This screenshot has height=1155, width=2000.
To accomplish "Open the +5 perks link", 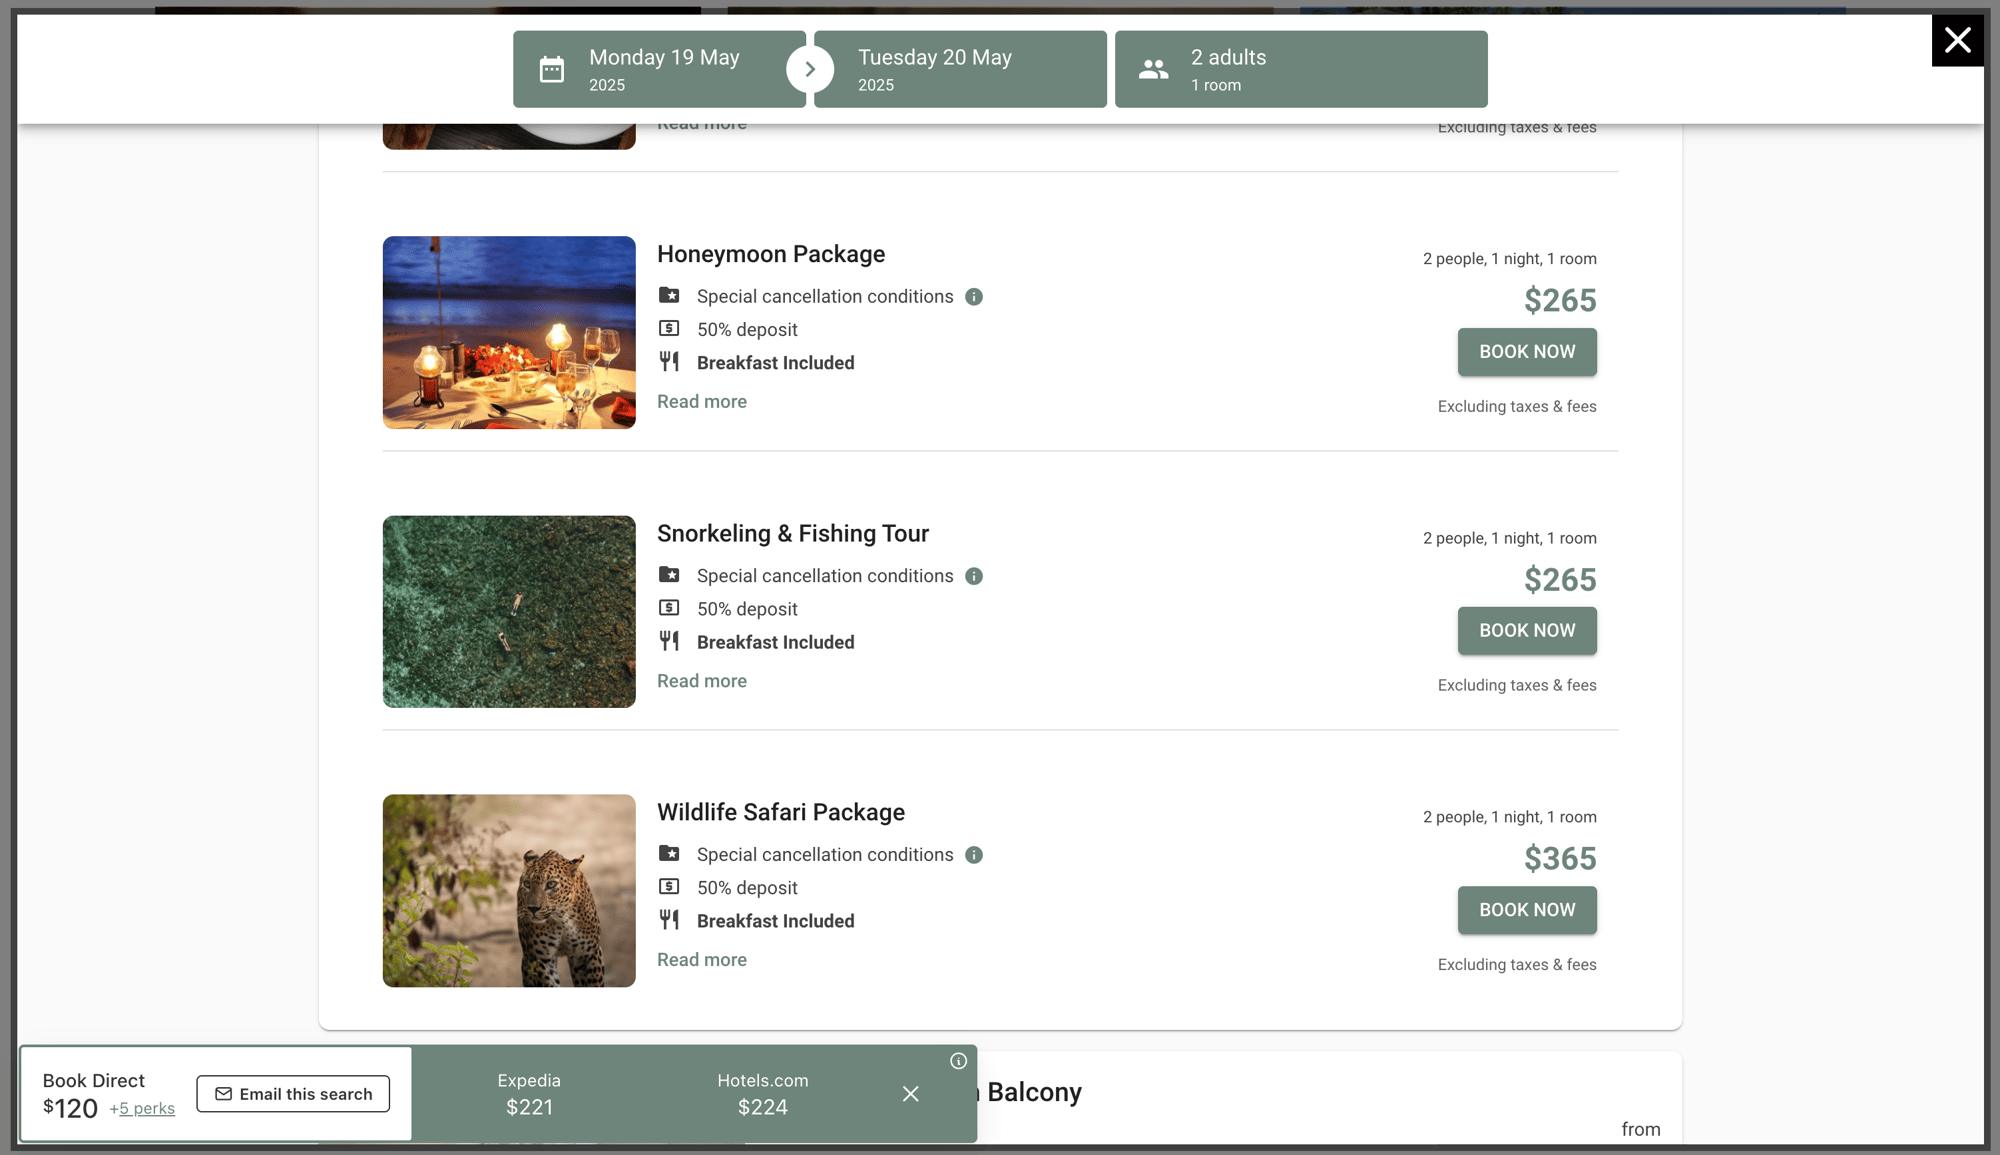I will pos(143,1108).
